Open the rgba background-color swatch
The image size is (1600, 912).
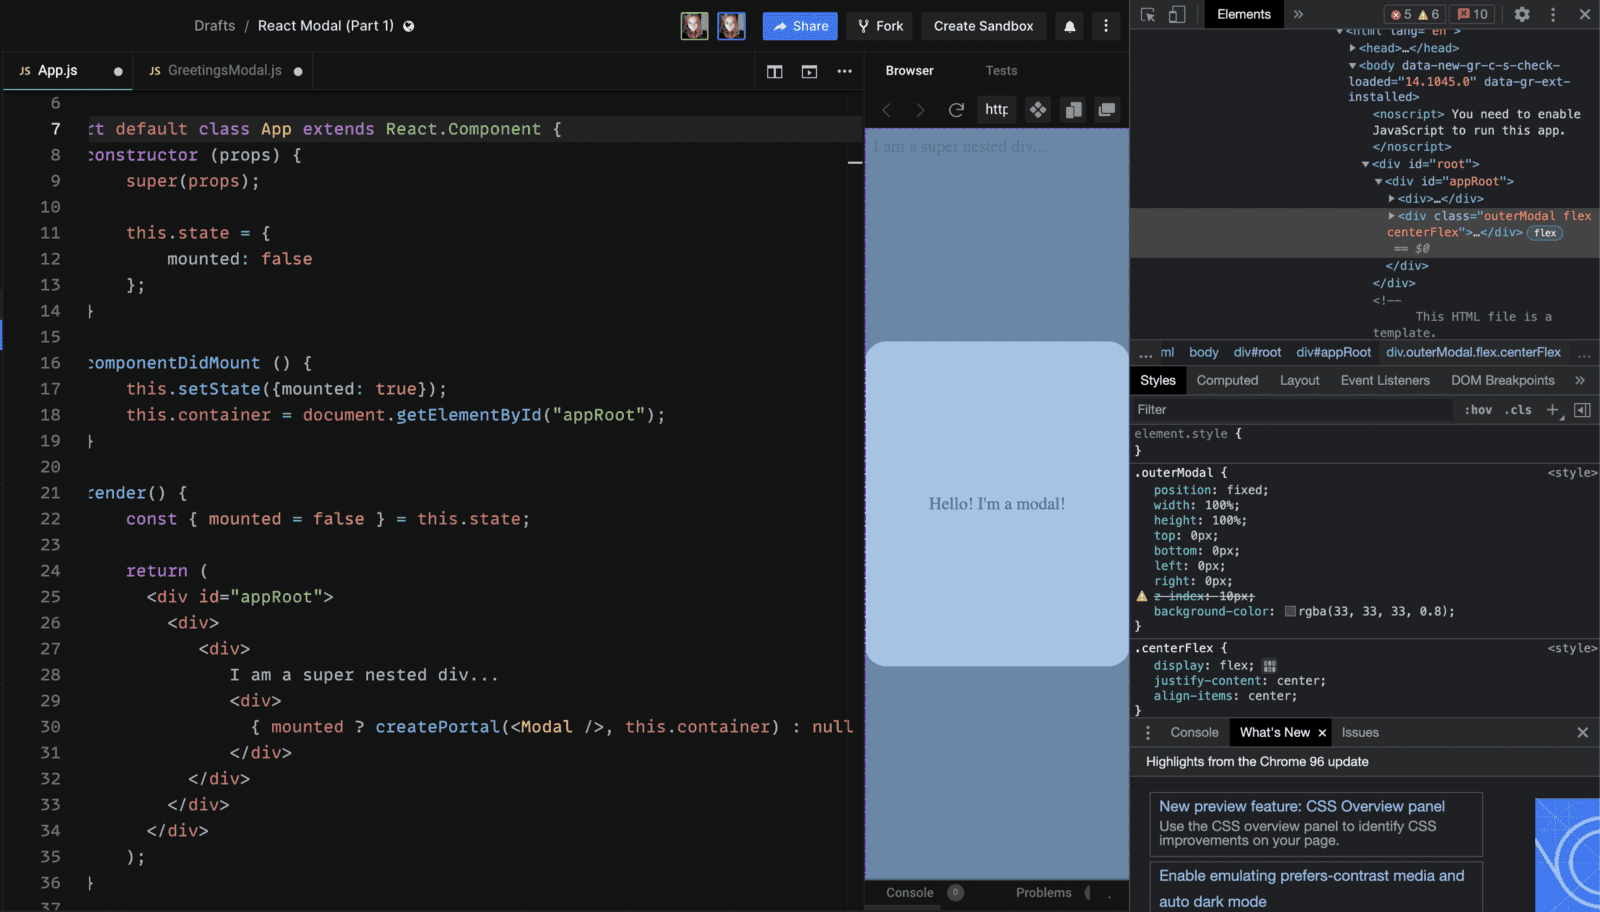click(1291, 611)
